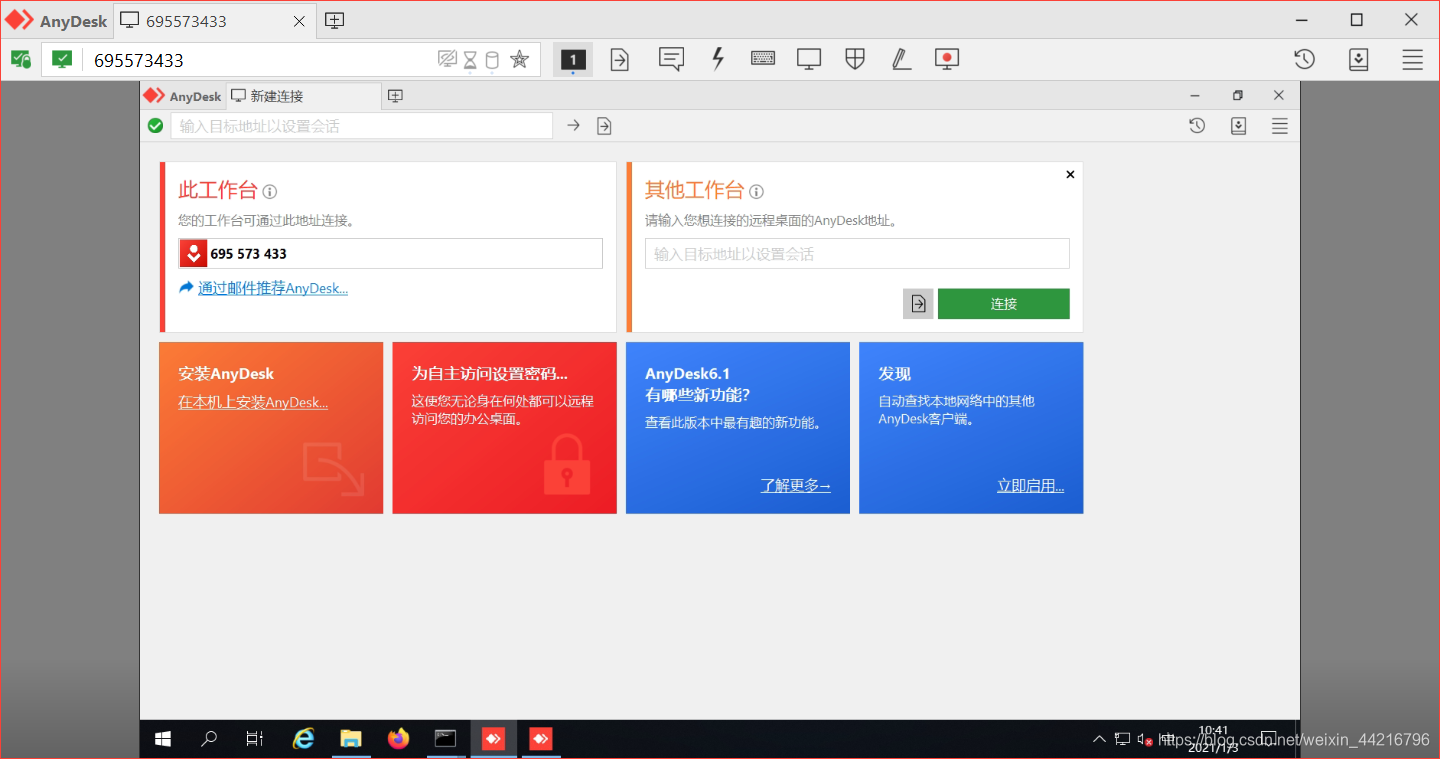1440x759 pixels.
Task: Click the green check status icon in remote window
Action: pyautogui.click(x=155, y=126)
